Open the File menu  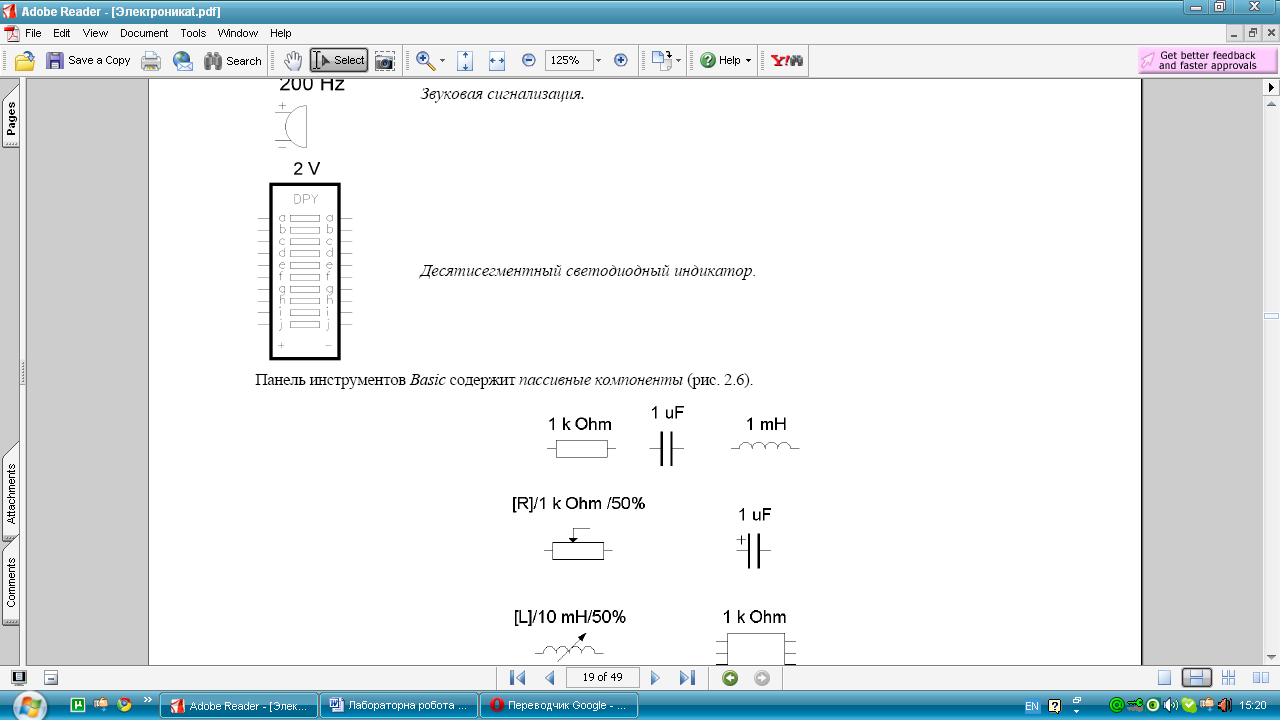(x=33, y=33)
